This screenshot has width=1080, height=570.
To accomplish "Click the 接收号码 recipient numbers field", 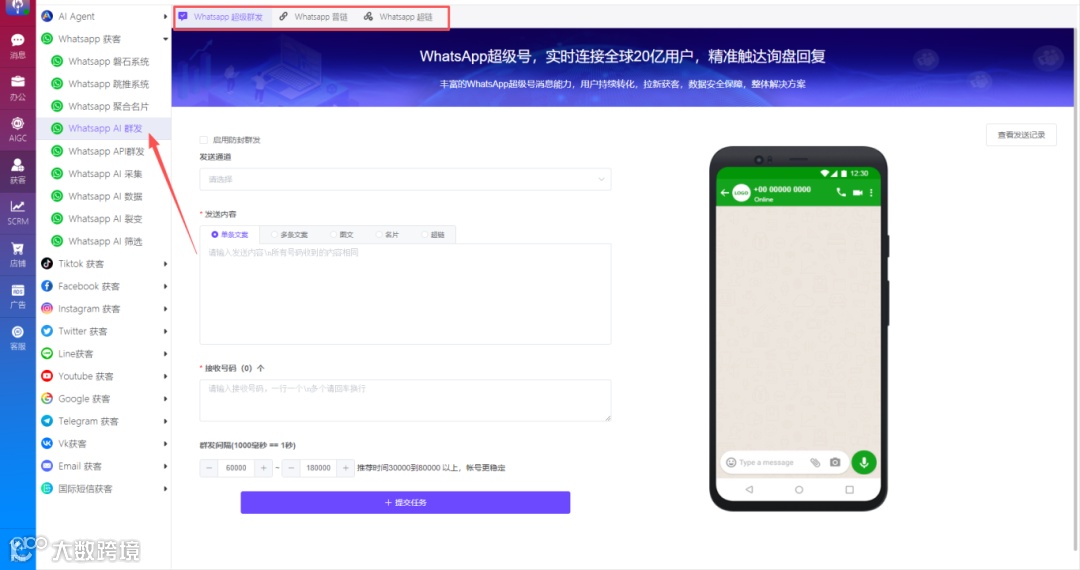I will 405,400.
